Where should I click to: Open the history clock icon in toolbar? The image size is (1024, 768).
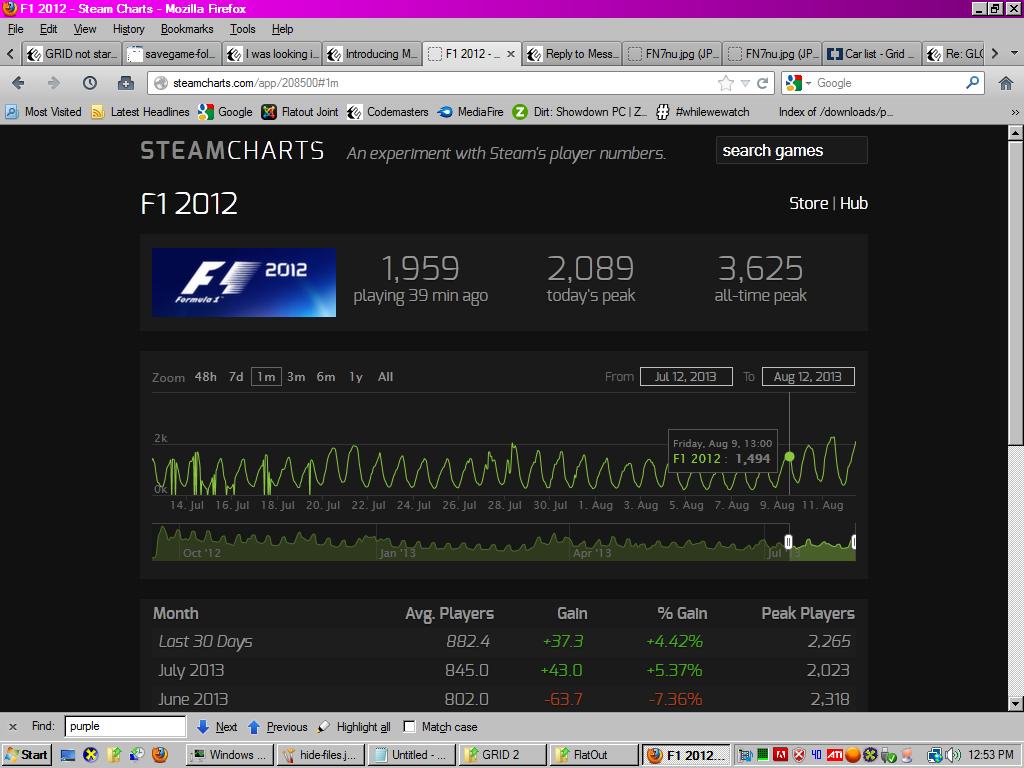tap(89, 83)
